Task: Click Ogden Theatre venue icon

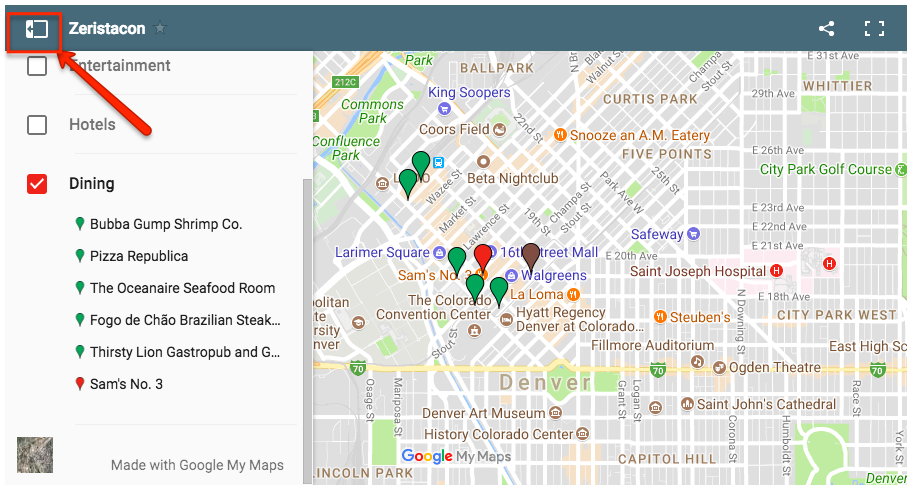Action: (719, 368)
